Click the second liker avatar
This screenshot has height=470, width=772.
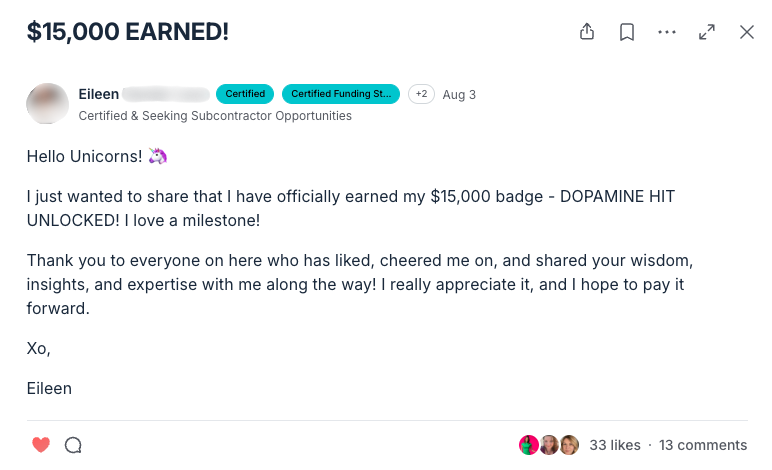click(x=549, y=445)
